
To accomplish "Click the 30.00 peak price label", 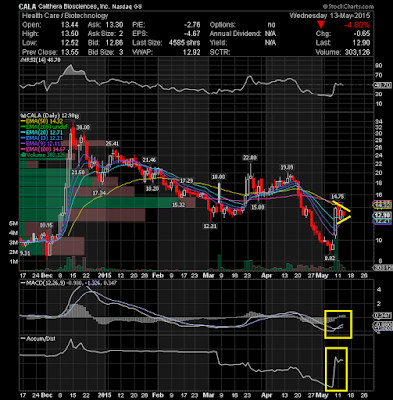I will point(83,127).
